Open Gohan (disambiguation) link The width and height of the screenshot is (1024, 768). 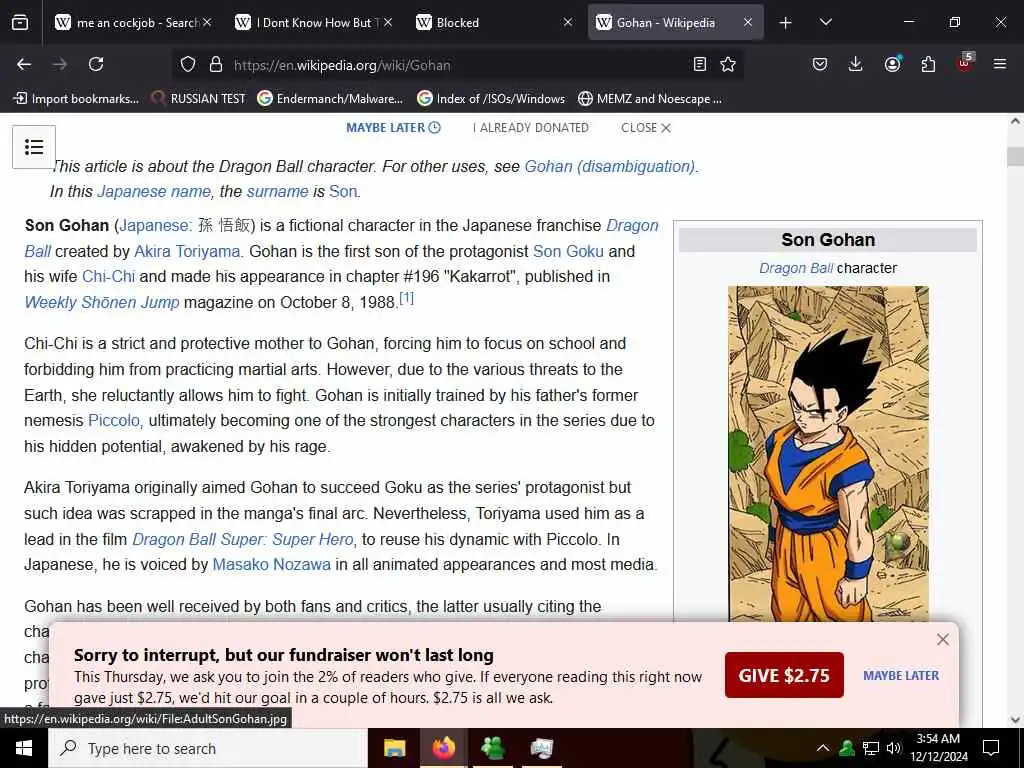click(610, 167)
